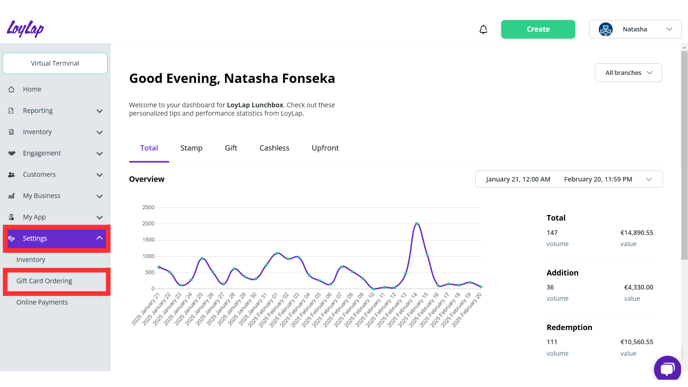
Task: Click the page vertical scrollbar
Action: 684,154
